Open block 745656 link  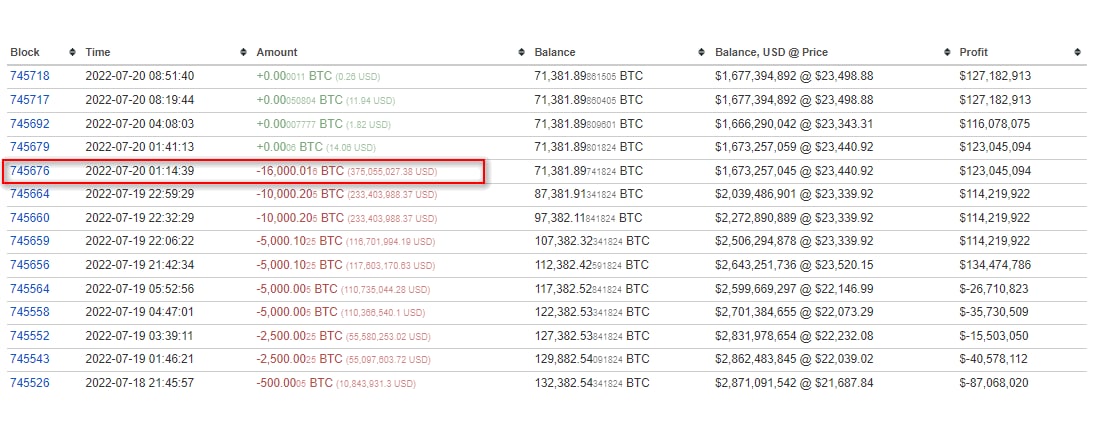[29, 265]
